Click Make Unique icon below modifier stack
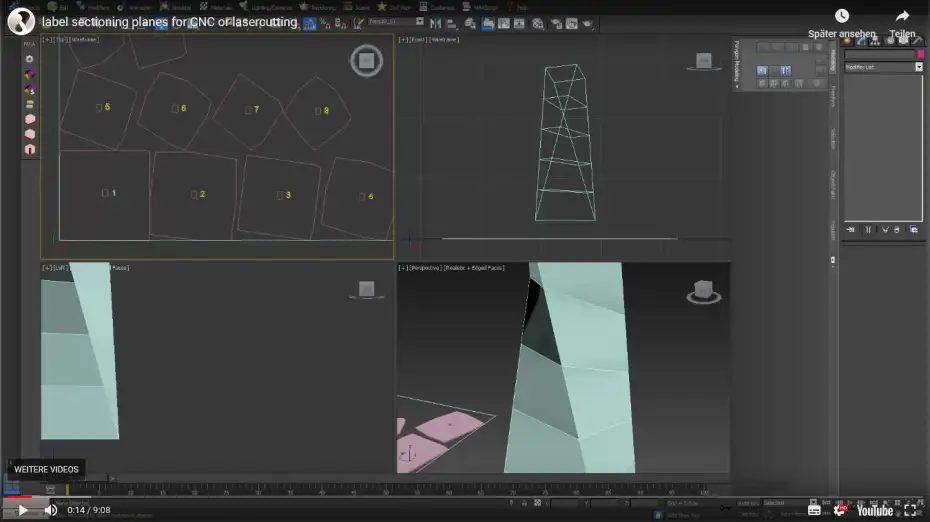Image resolution: width=930 pixels, height=522 pixels. coord(885,230)
